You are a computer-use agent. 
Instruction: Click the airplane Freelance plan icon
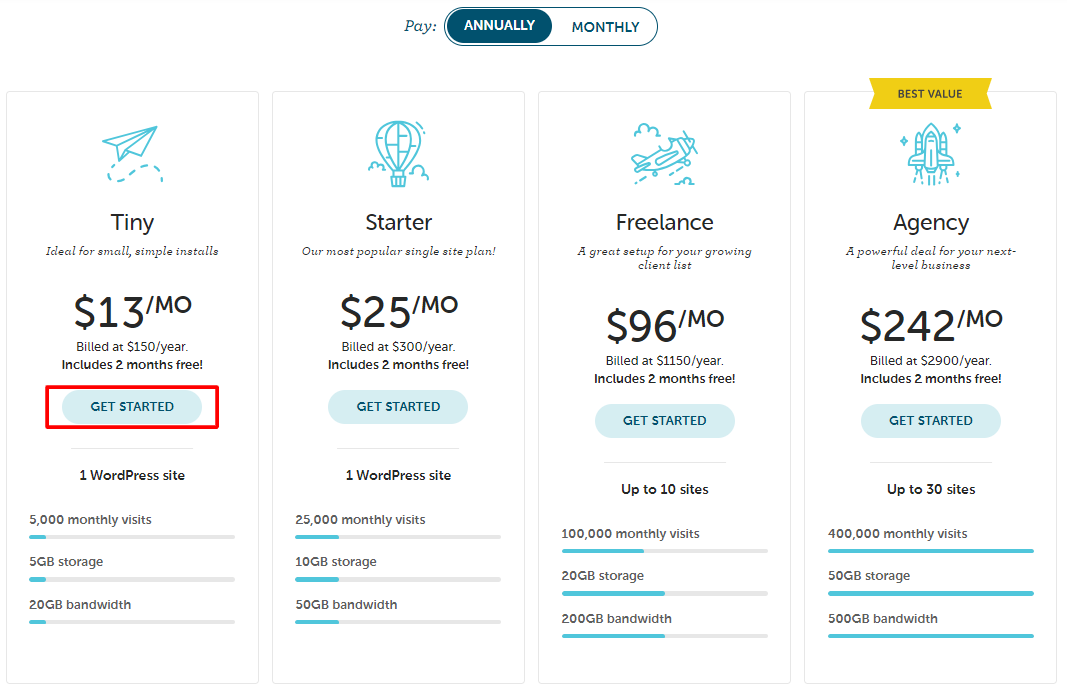click(x=664, y=154)
